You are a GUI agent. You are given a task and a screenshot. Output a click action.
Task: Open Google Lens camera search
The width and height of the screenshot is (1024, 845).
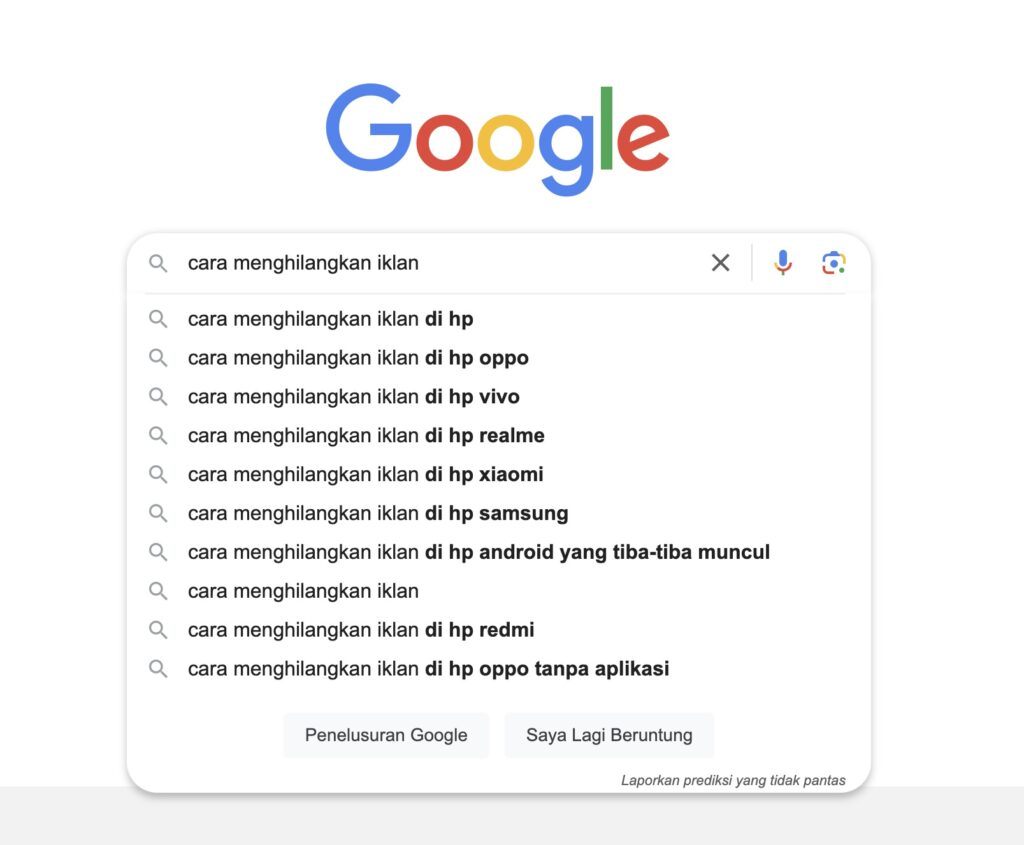point(833,263)
